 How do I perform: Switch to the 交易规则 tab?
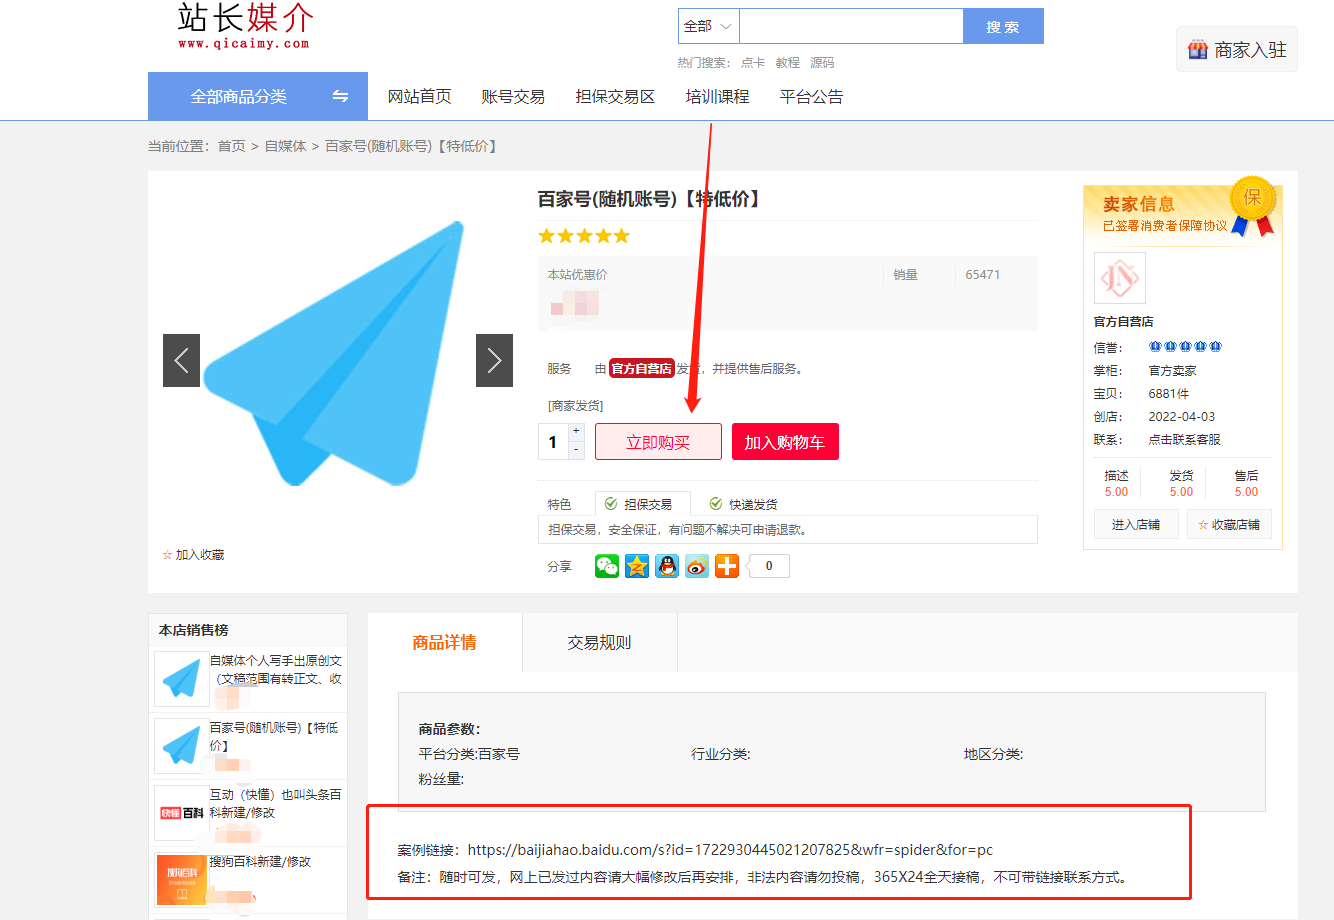[x=600, y=642]
